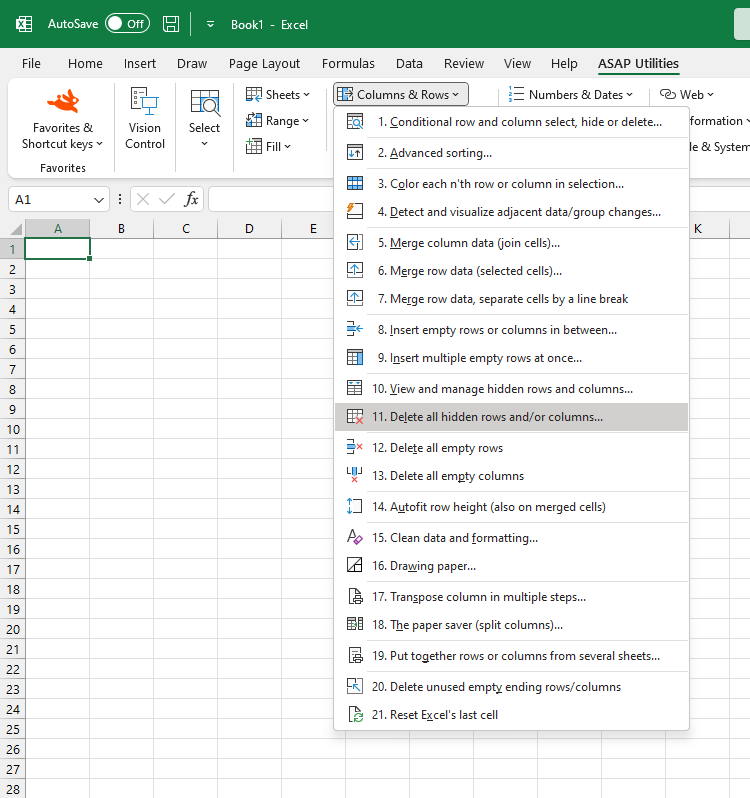
Task: Select the ASAP Utilities tab
Action: click(638, 64)
